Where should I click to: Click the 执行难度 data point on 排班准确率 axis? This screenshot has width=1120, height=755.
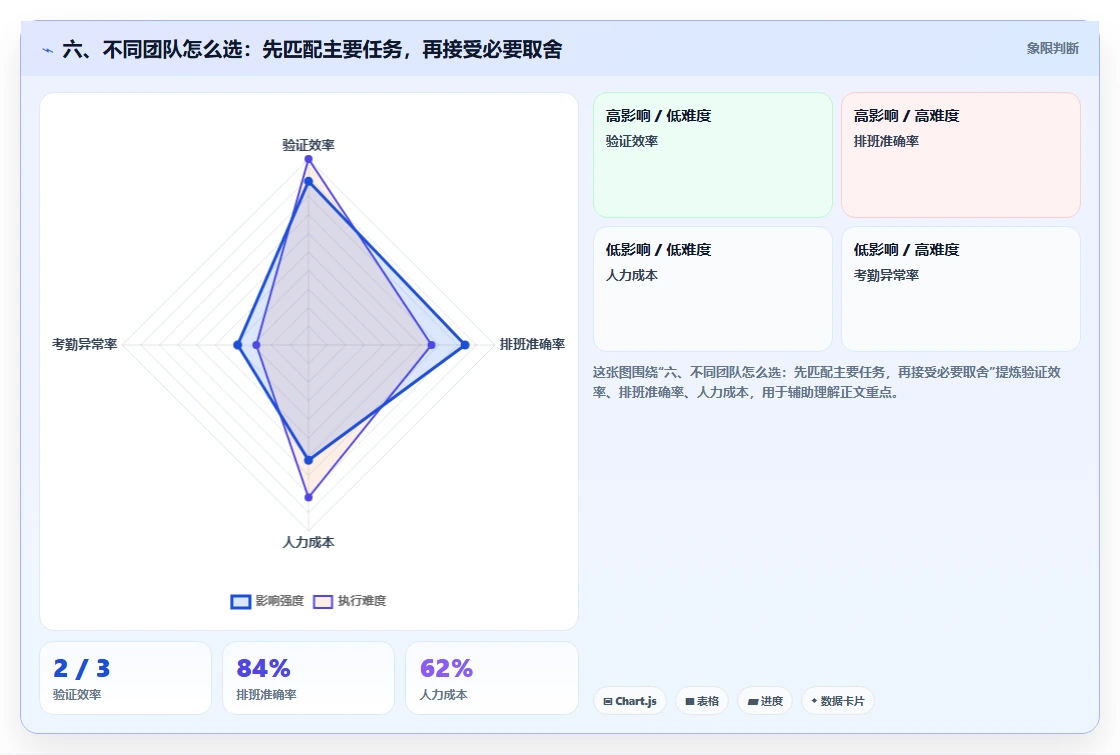point(431,345)
